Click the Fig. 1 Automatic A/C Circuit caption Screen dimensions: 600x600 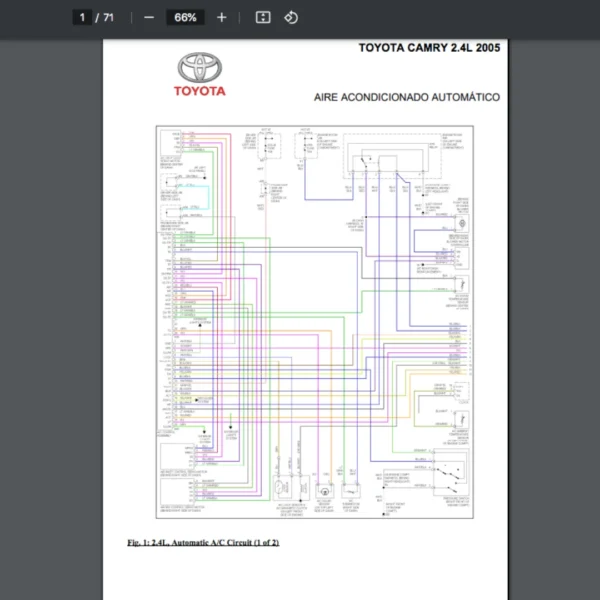coord(203,542)
